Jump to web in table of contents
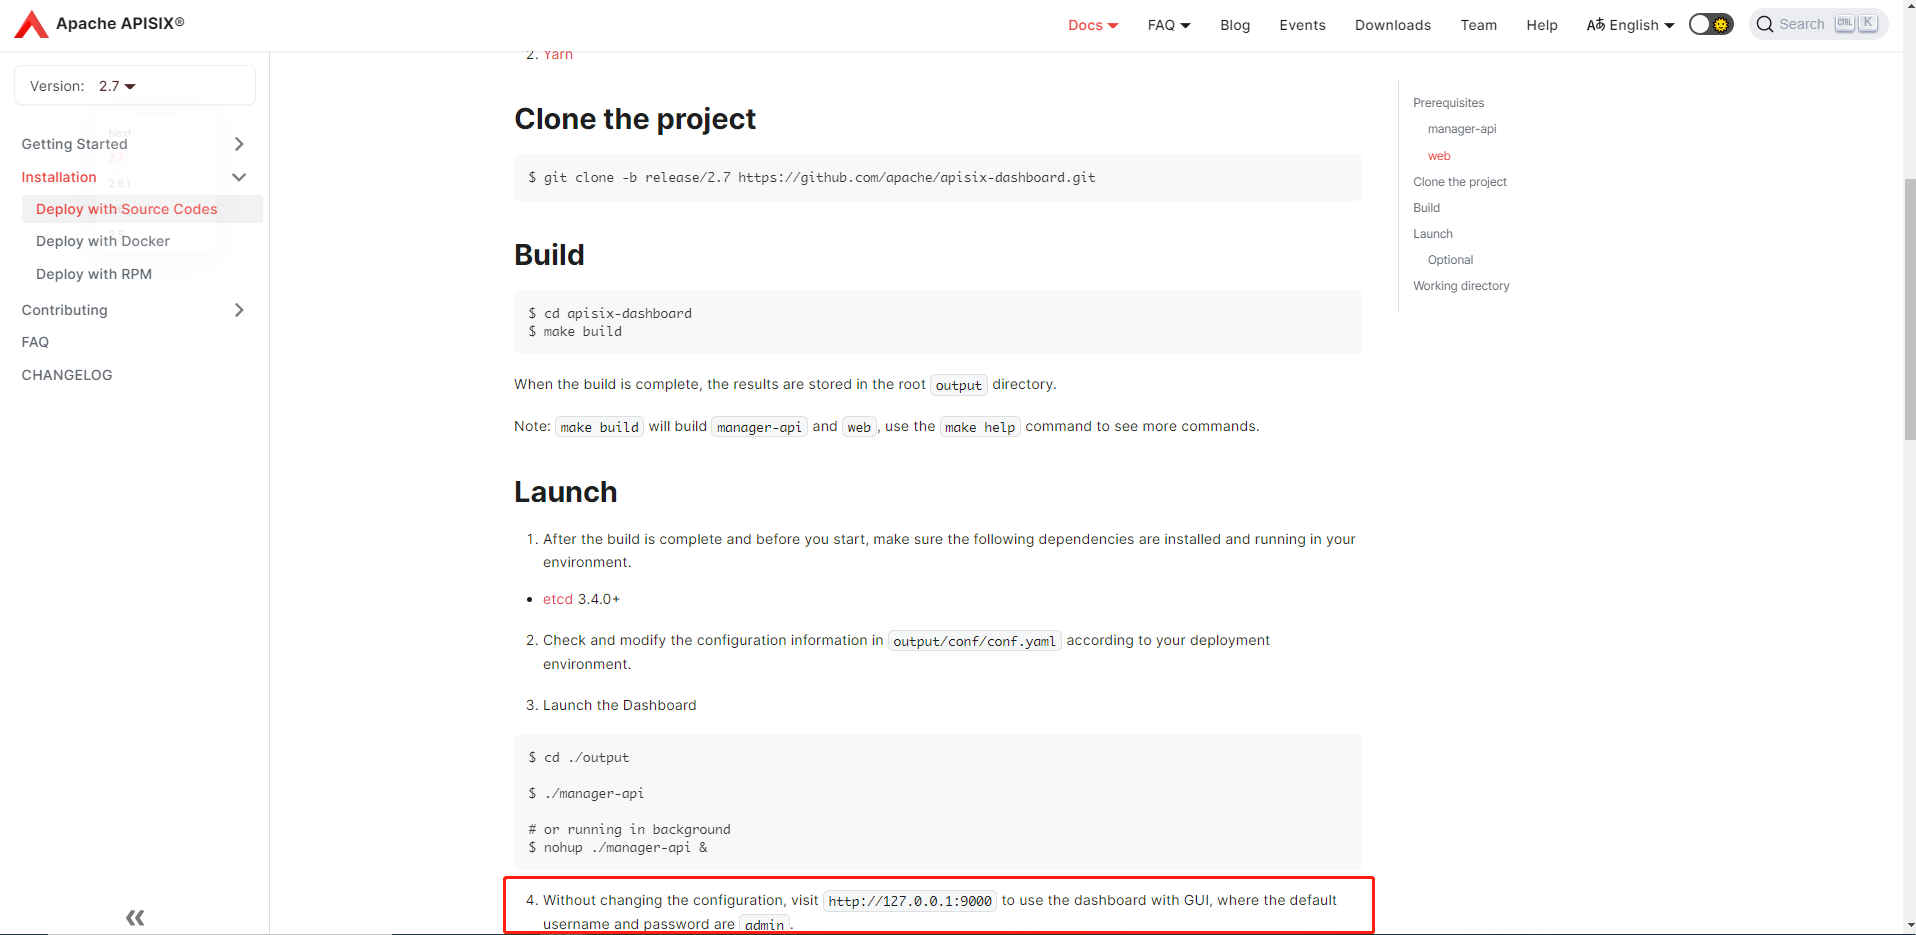Image resolution: width=1916 pixels, height=935 pixels. coord(1439,156)
